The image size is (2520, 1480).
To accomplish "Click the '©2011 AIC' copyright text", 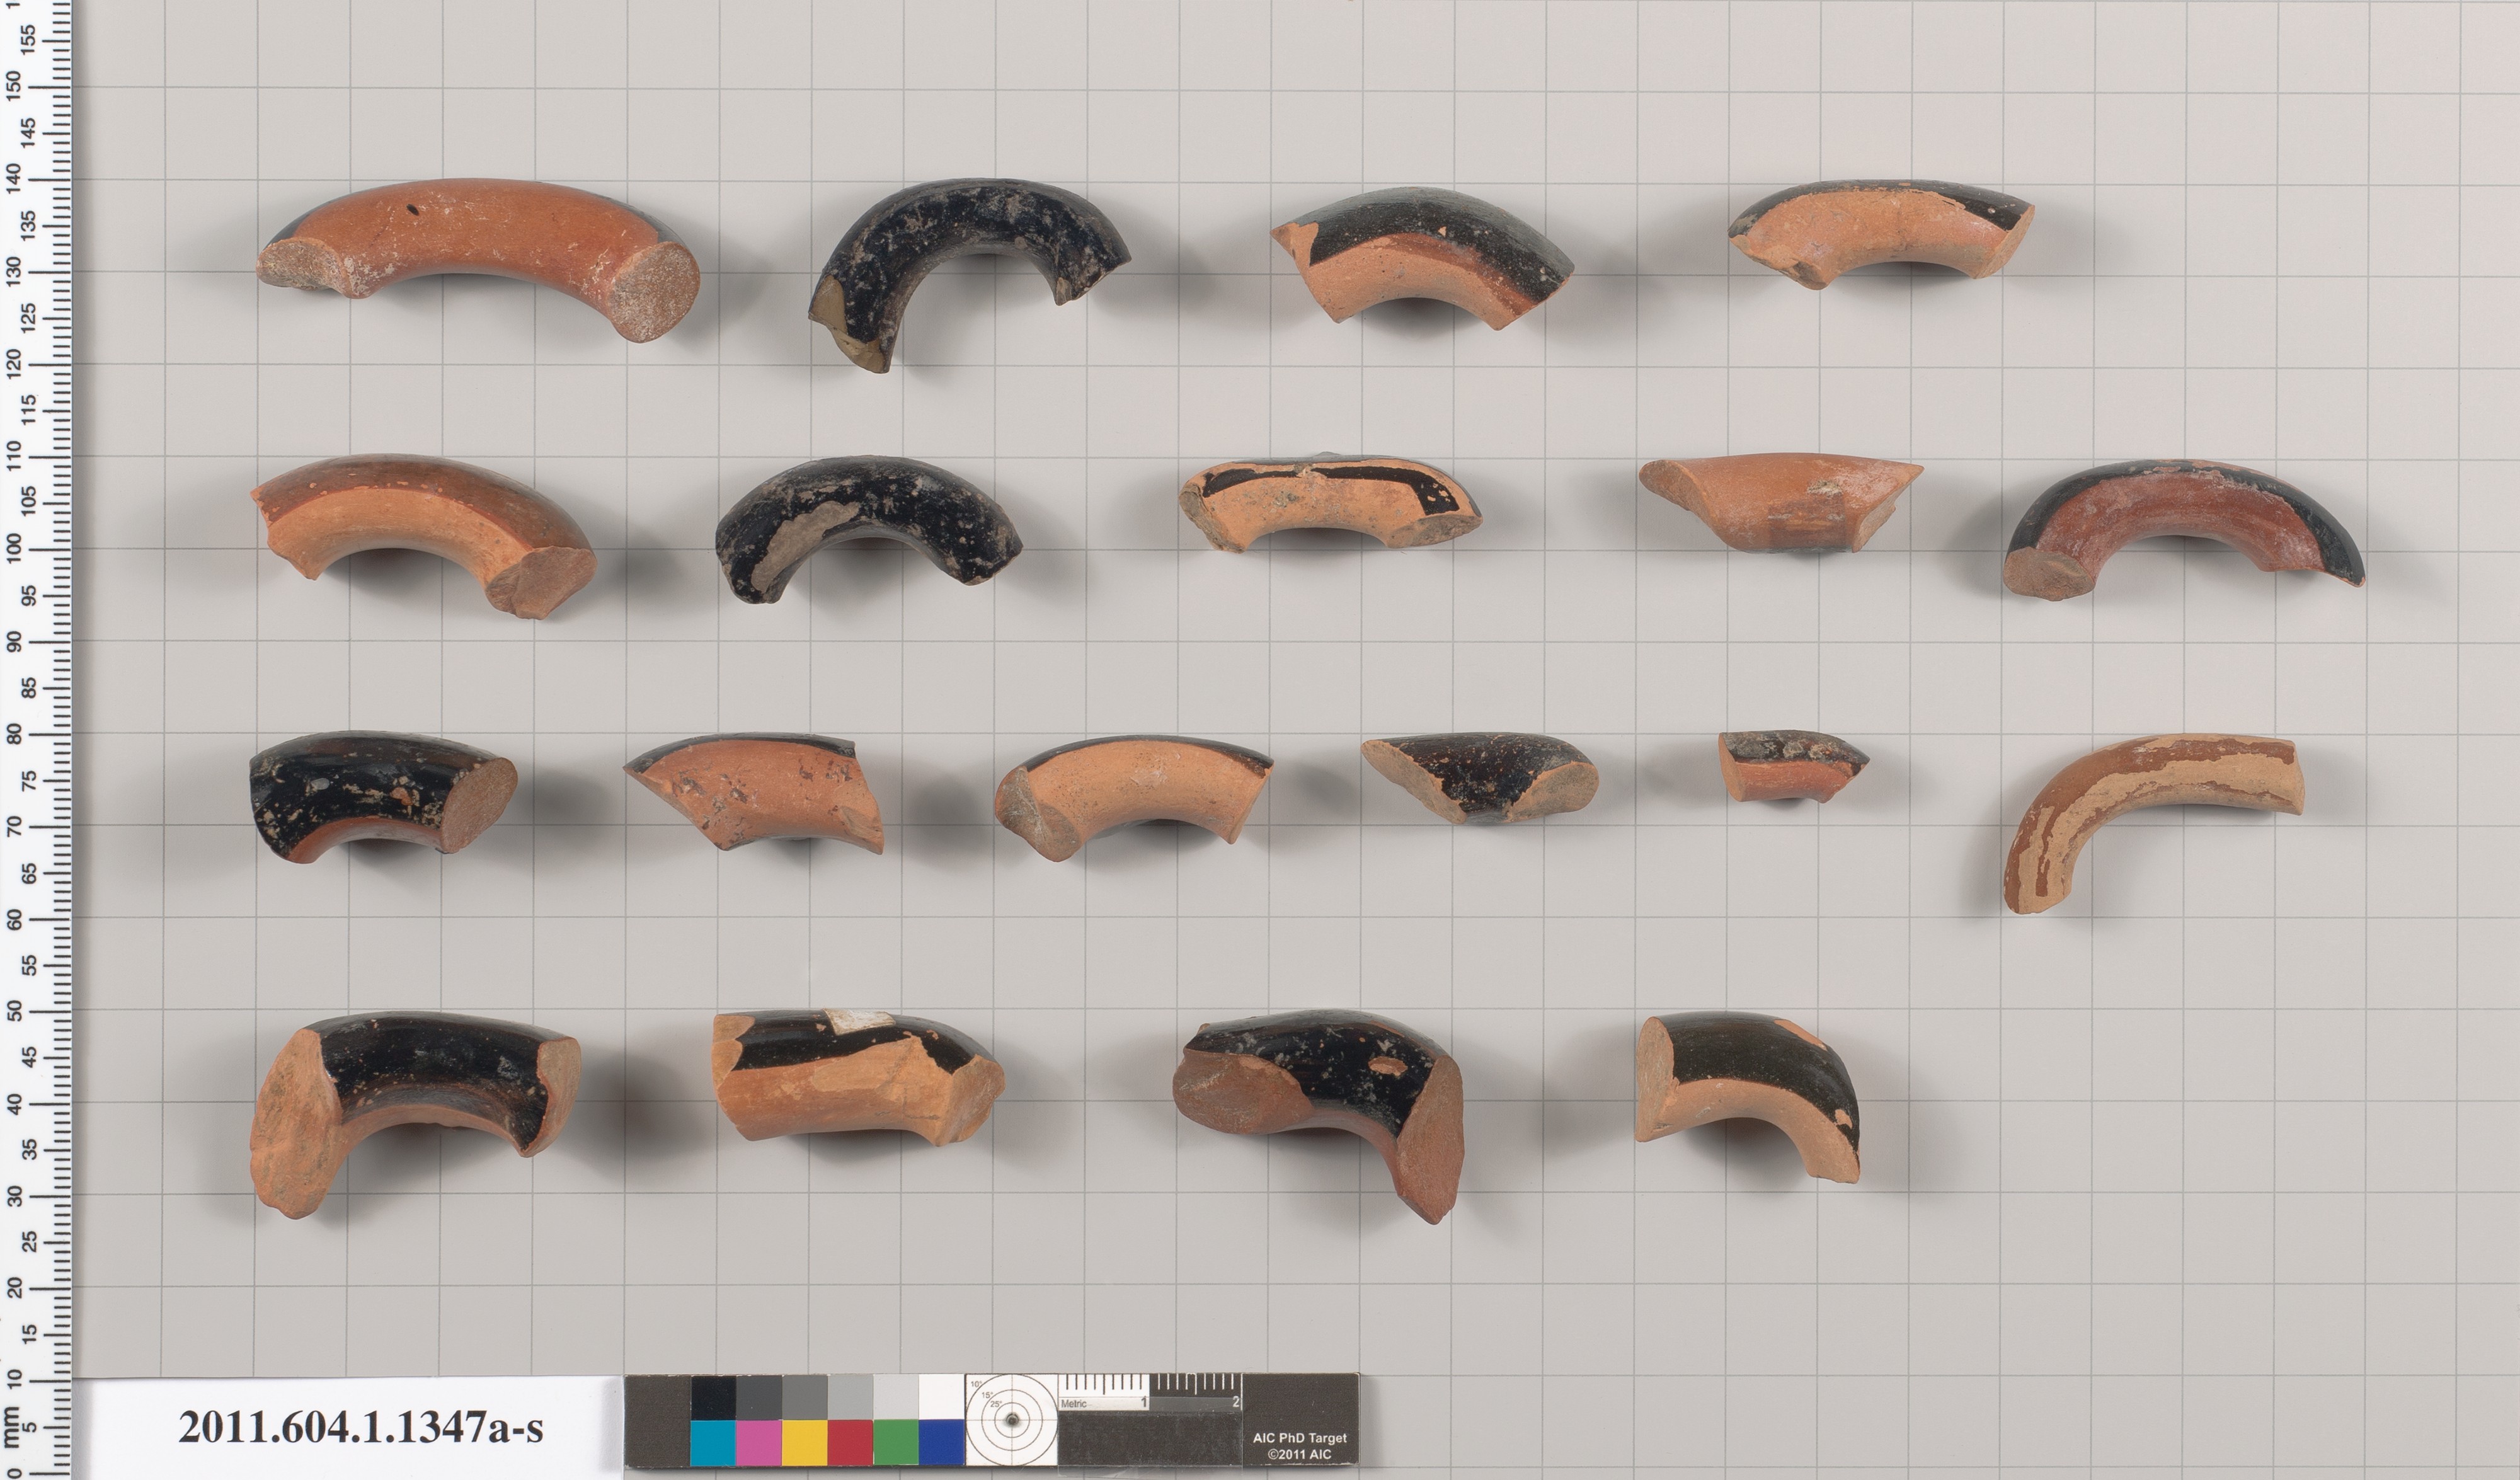I will [x=1299, y=1454].
